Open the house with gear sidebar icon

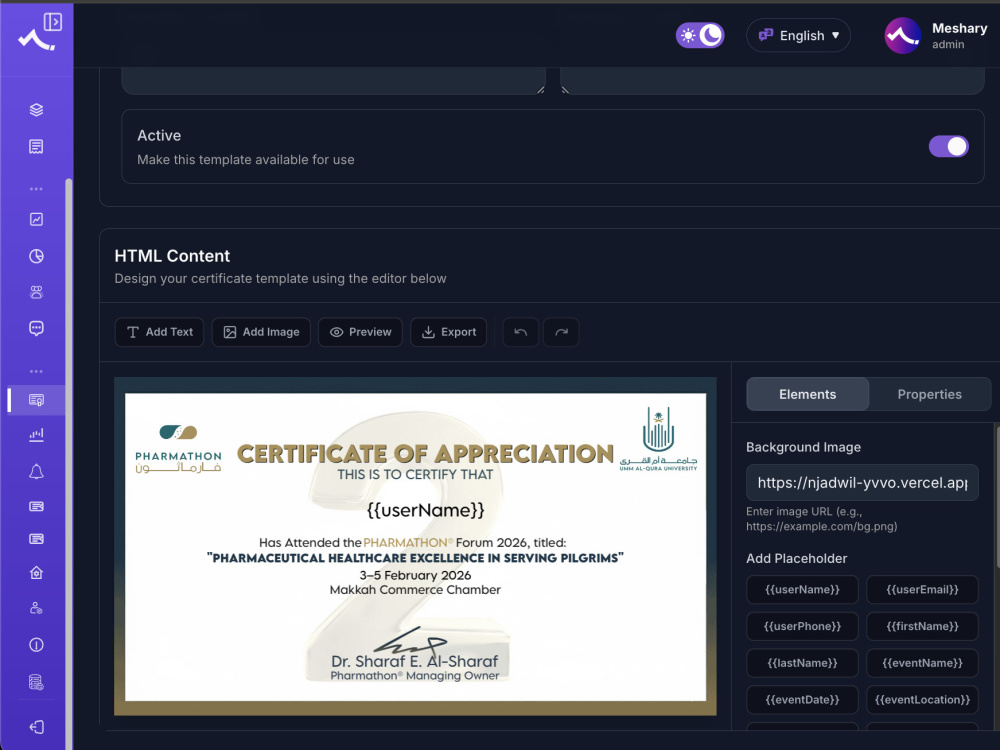[x=36, y=573]
